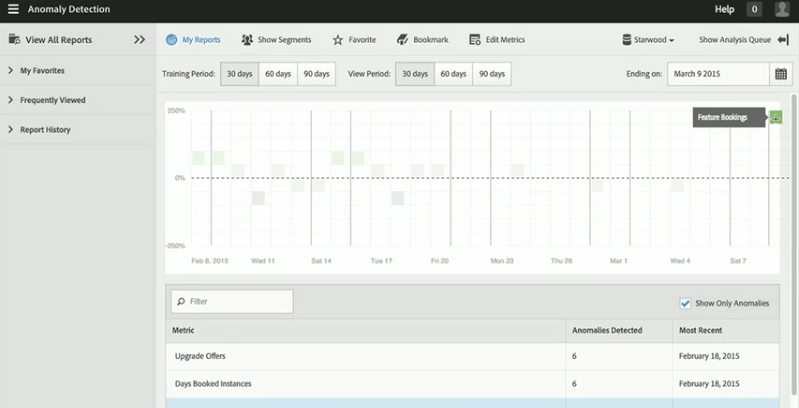Click the green anomaly marker on chart
The height and width of the screenshot is (408, 799).
(x=776, y=118)
